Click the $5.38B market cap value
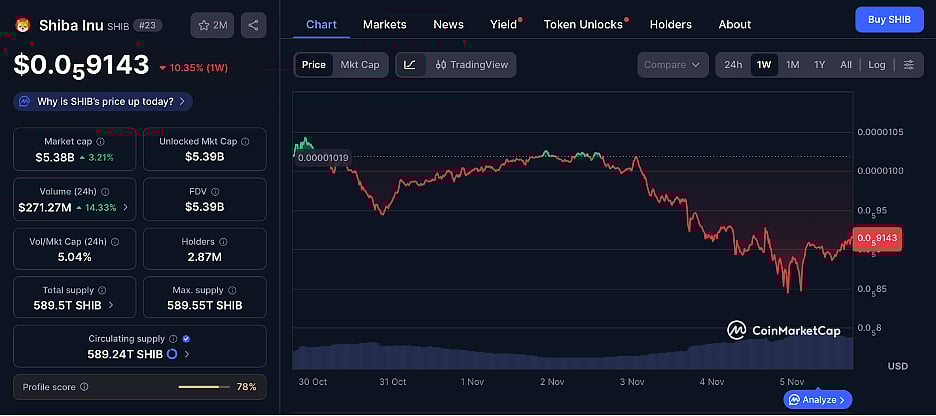936x416 pixels. click(55, 157)
